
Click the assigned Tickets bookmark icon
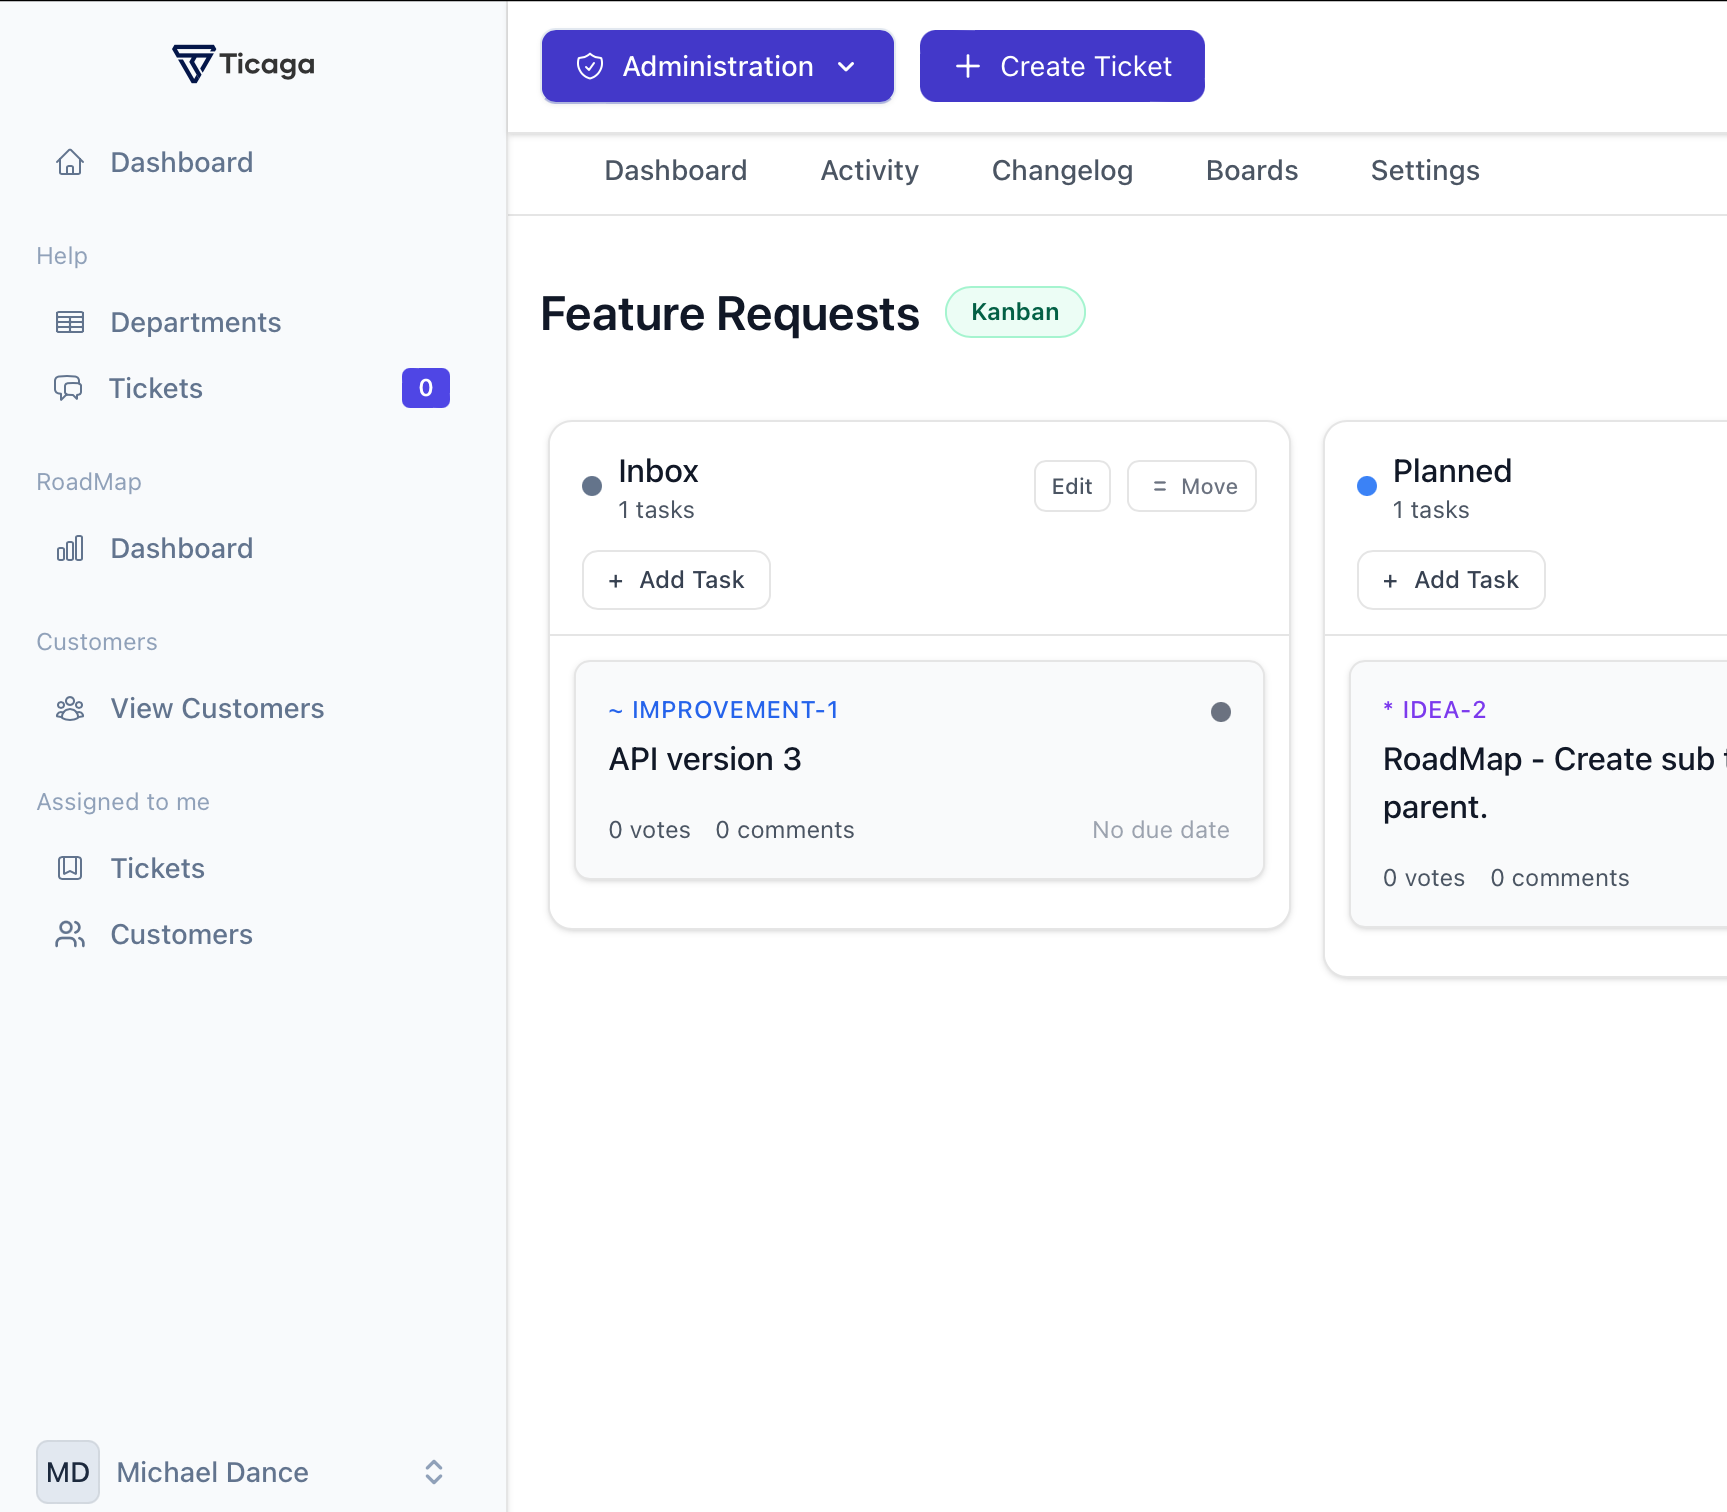[x=70, y=868]
